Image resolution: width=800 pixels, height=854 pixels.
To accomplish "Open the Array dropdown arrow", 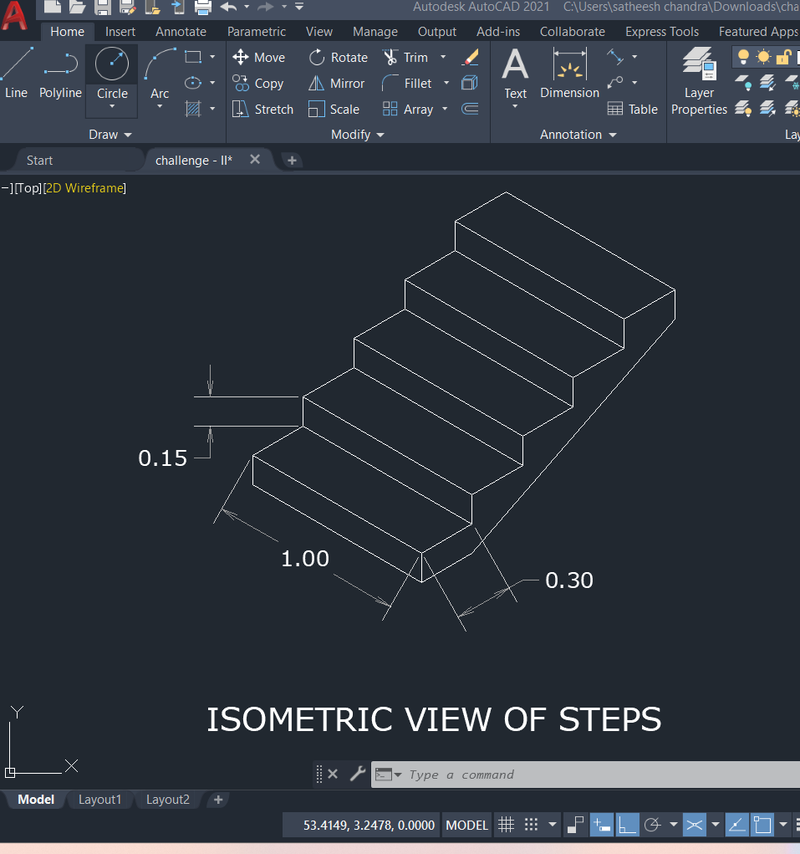I will (445, 109).
